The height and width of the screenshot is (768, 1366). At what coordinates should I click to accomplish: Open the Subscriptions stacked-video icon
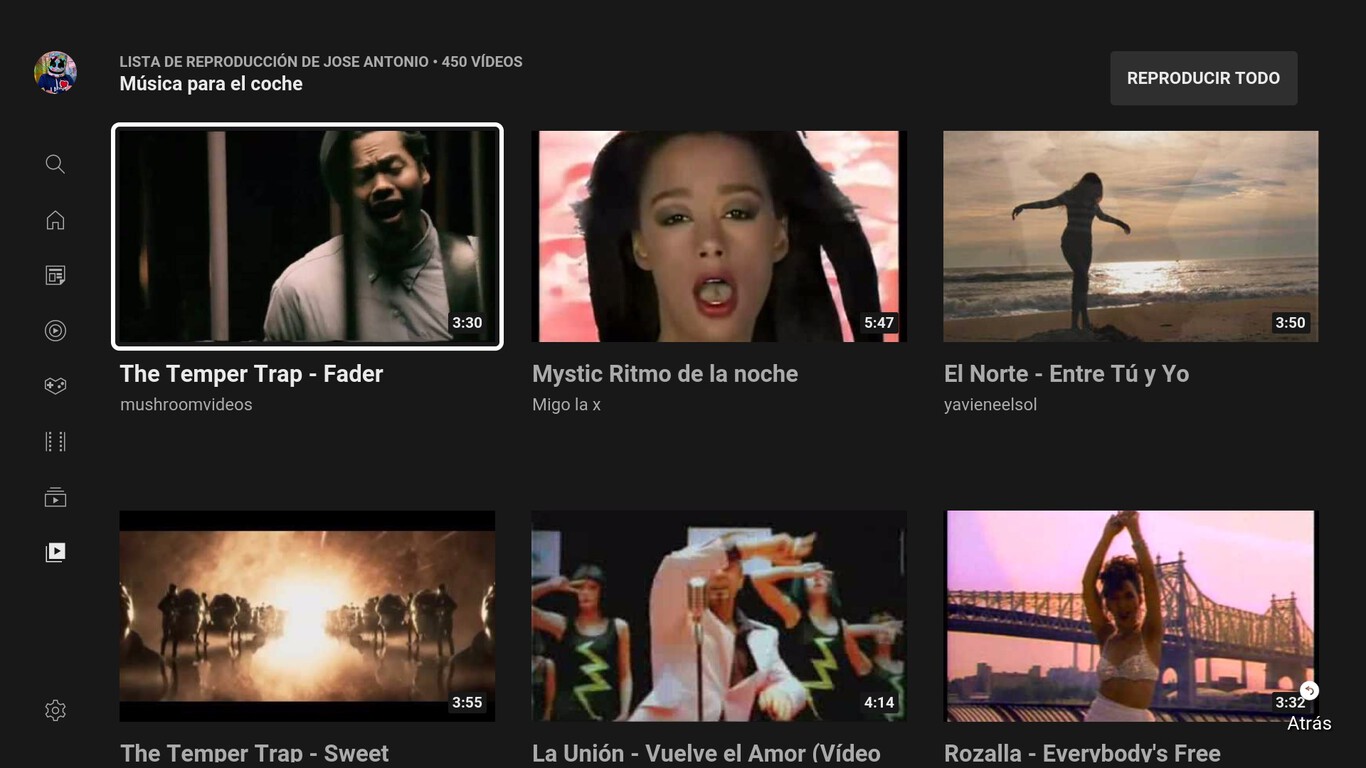[55, 497]
